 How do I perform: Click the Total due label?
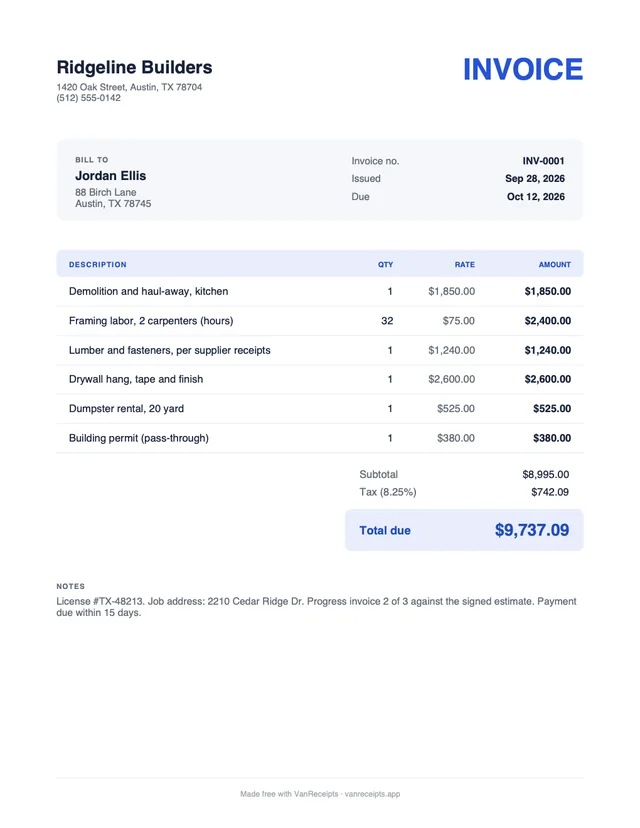(385, 530)
